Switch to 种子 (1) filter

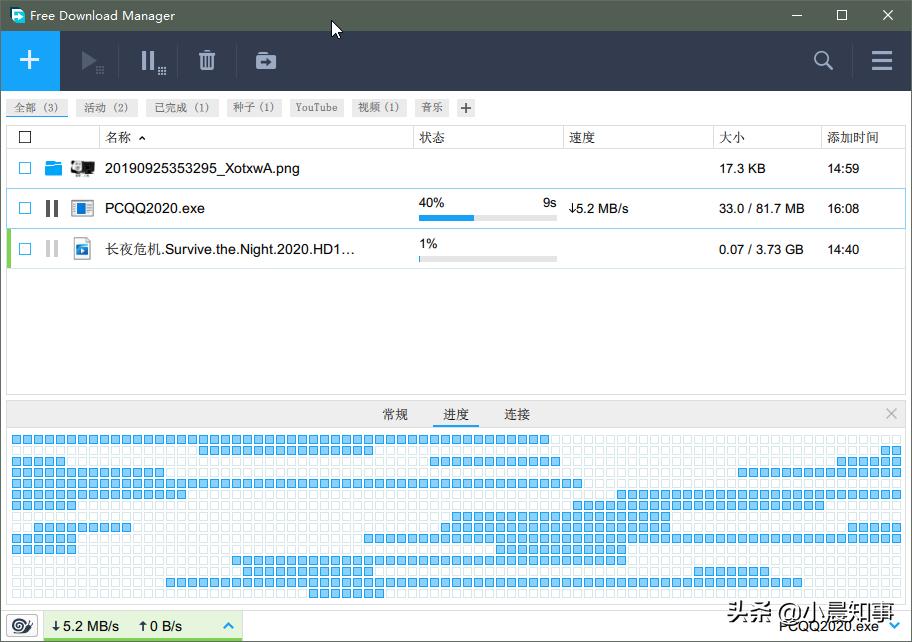click(254, 108)
